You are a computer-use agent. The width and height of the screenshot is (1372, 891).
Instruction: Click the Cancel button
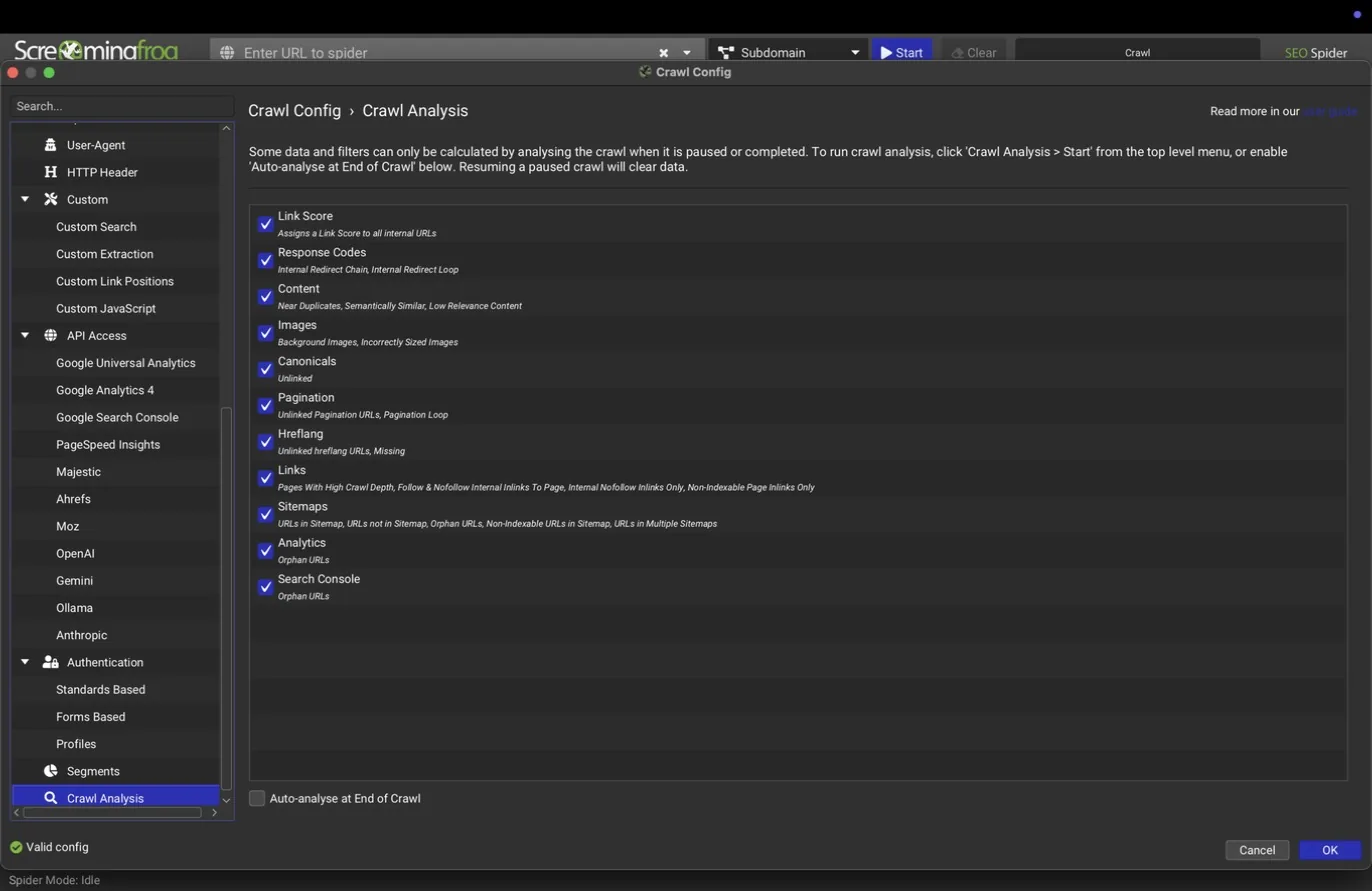pyautogui.click(x=1257, y=850)
